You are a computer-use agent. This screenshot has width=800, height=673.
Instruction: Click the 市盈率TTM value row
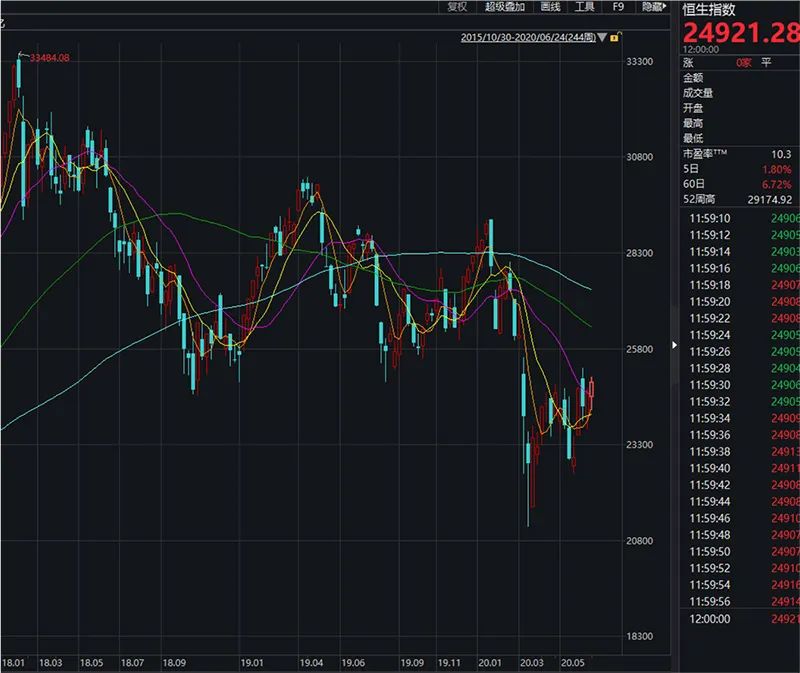(739, 154)
